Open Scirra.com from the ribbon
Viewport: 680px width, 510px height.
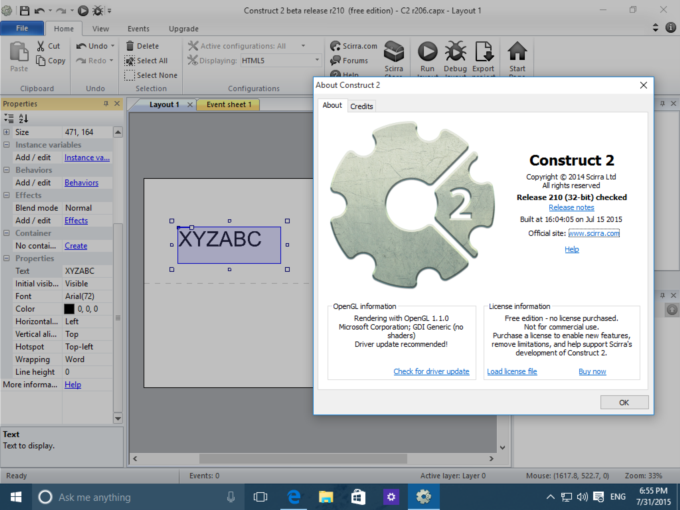[x=354, y=46]
